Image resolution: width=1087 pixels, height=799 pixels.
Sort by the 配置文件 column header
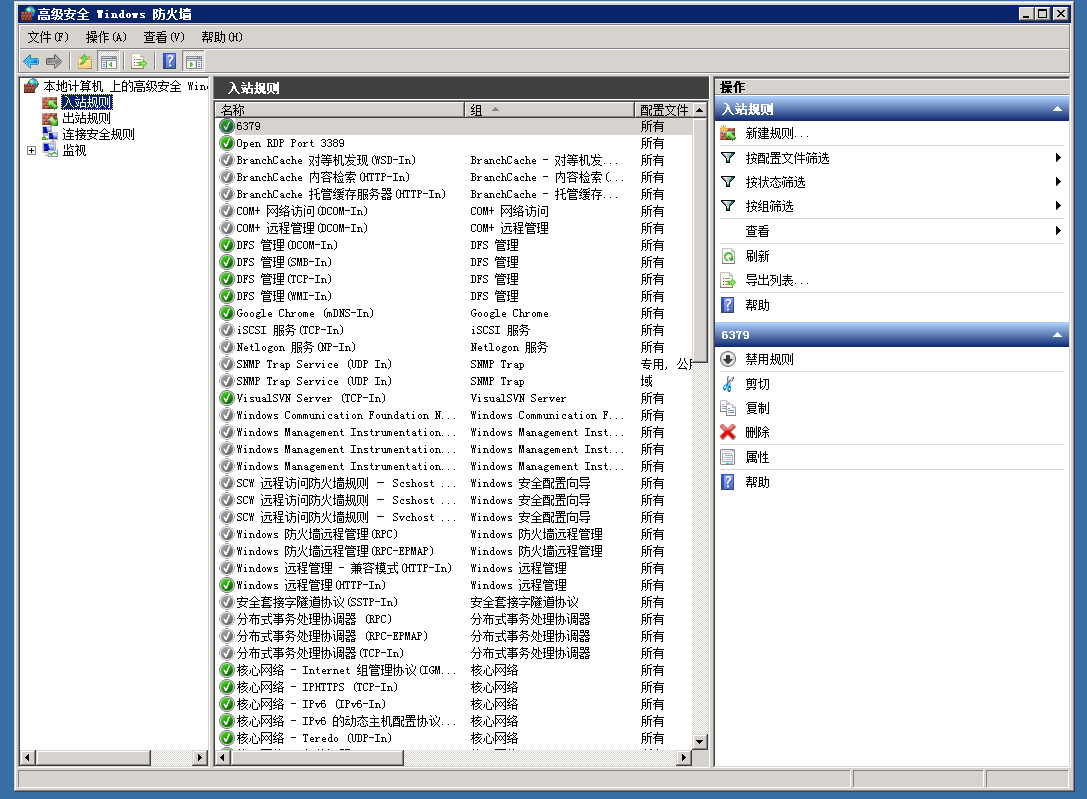pyautogui.click(x=664, y=109)
